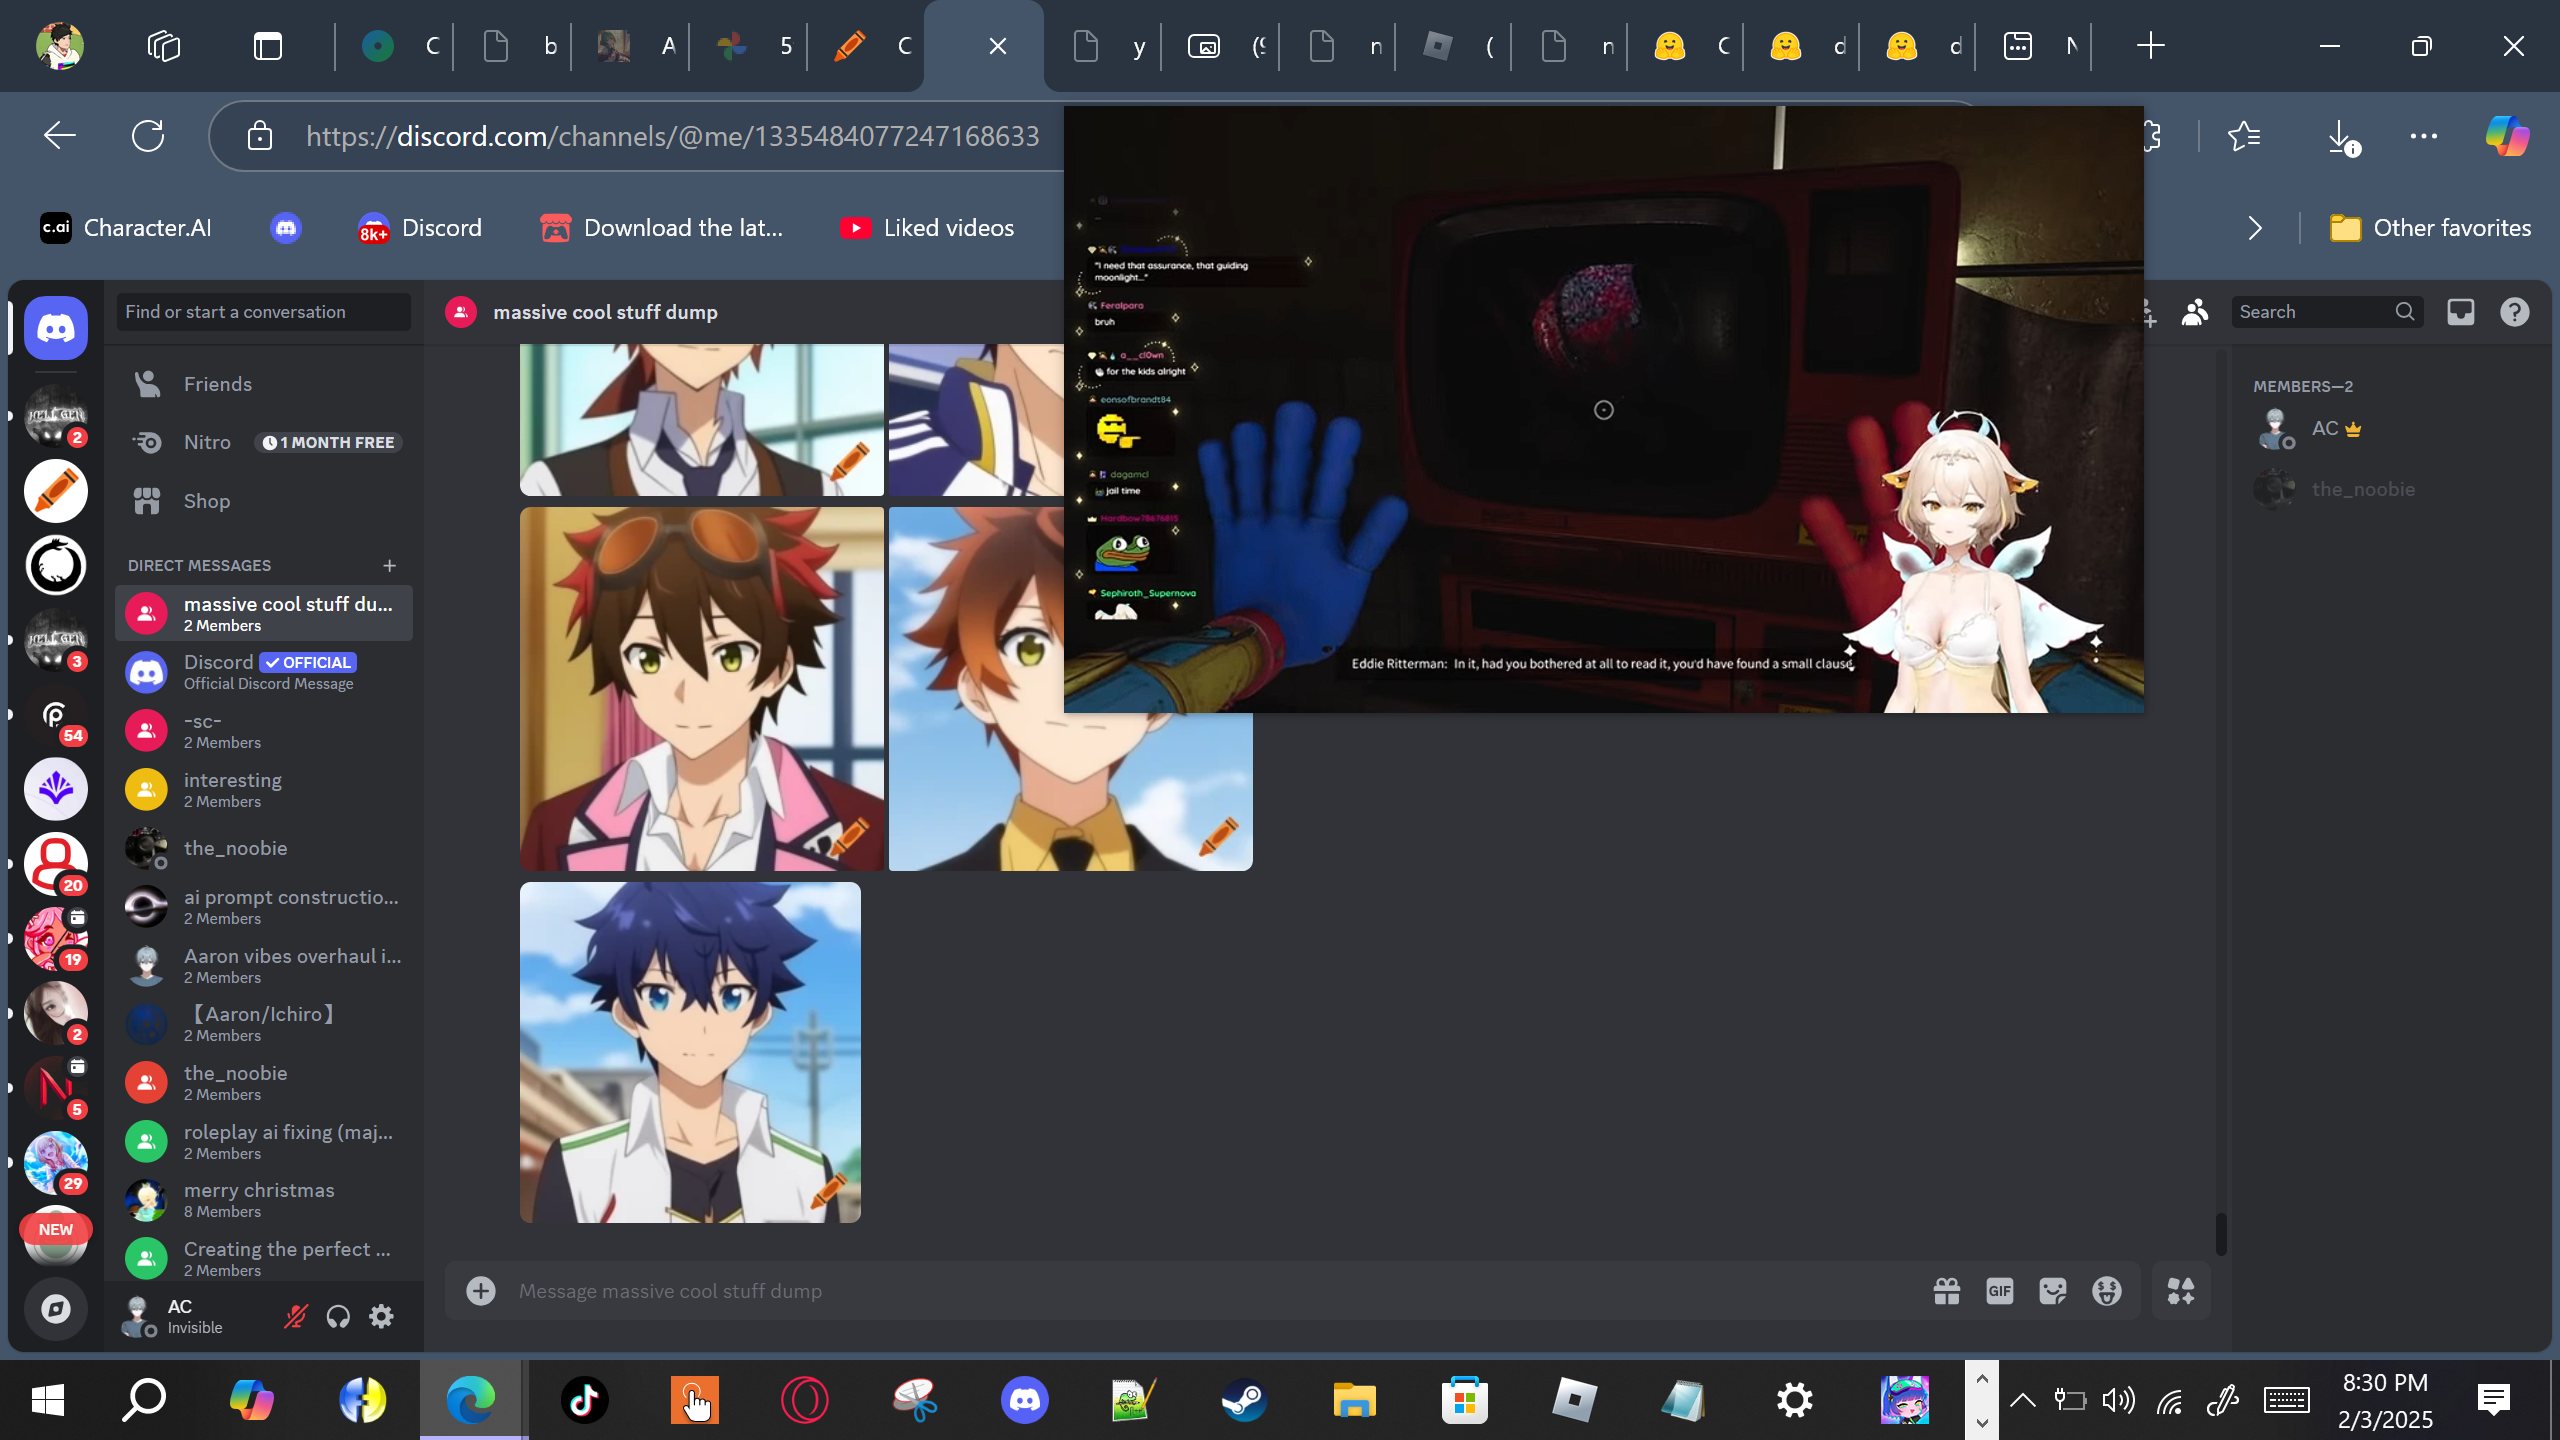
Task: Open the Other favorites folder
Action: pos(2430,228)
